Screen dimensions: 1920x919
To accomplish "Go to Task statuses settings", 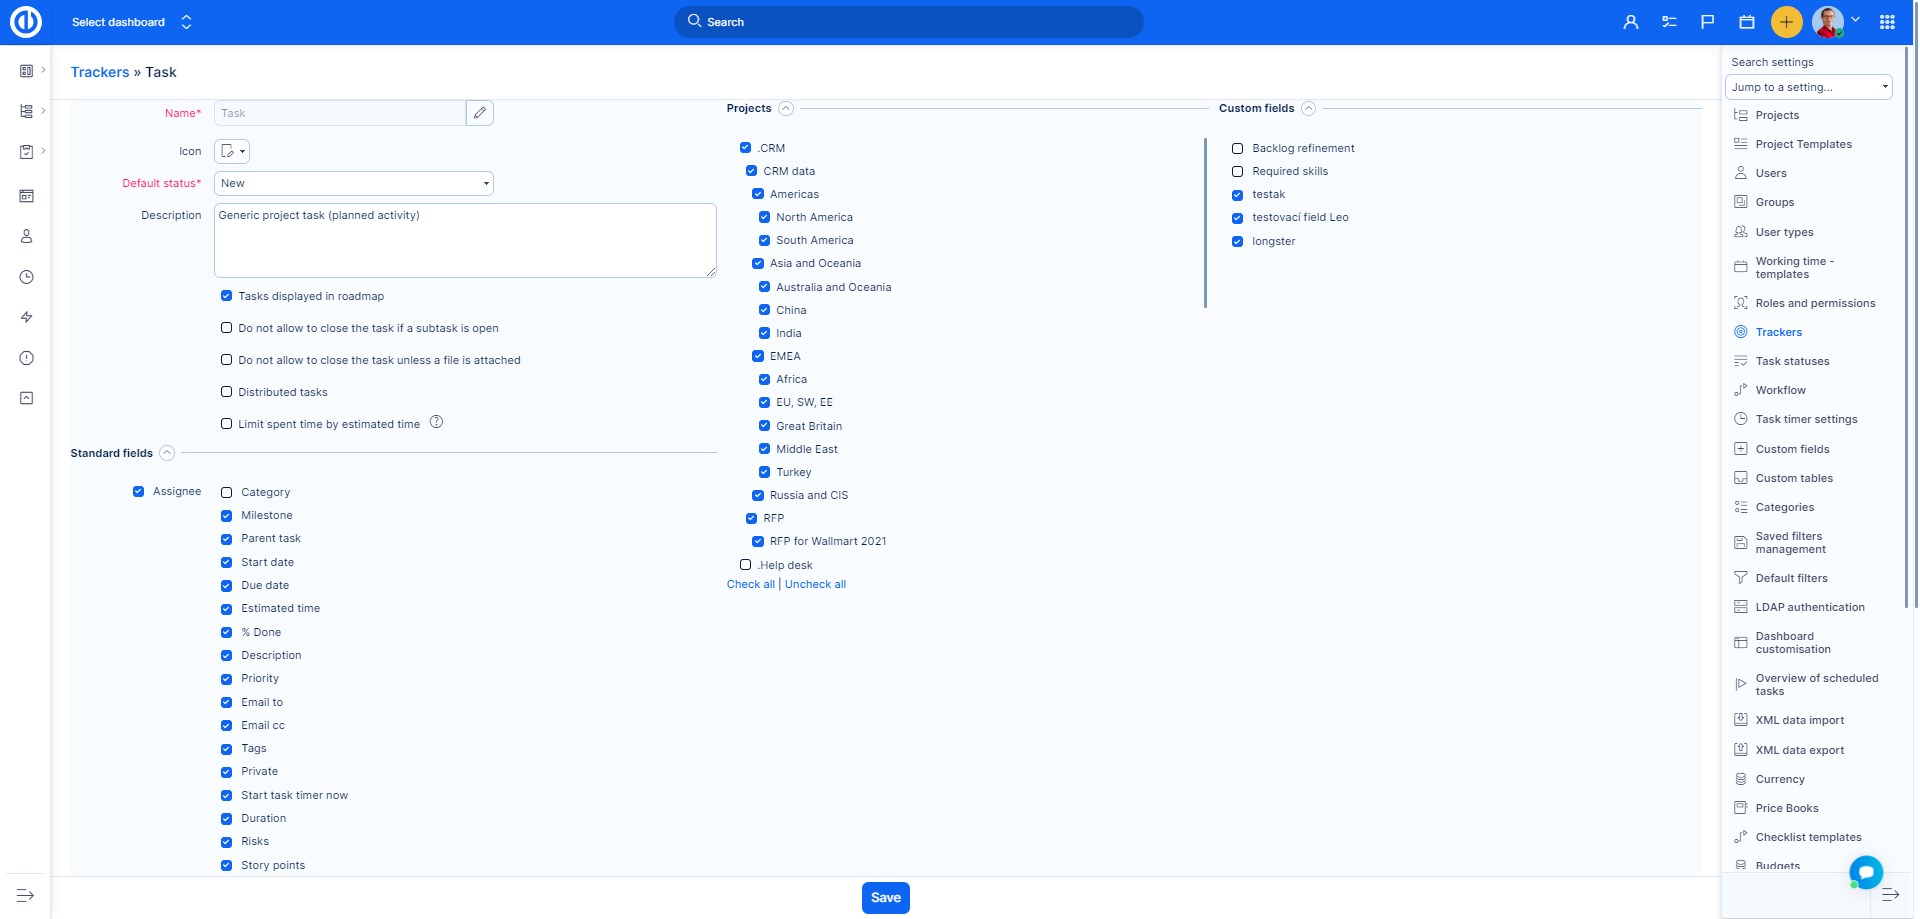I will coord(1792,361).
